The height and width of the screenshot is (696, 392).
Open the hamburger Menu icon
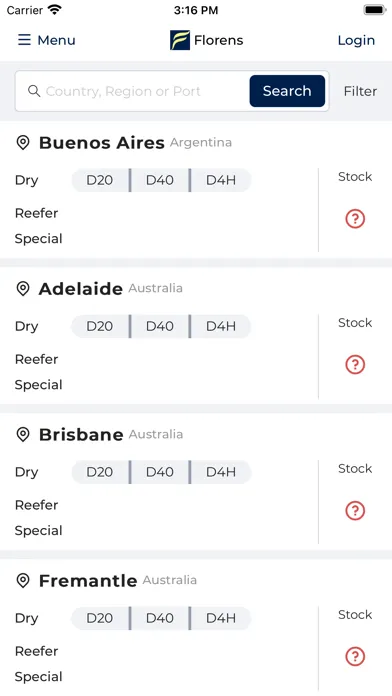click(x=24, y=40)
